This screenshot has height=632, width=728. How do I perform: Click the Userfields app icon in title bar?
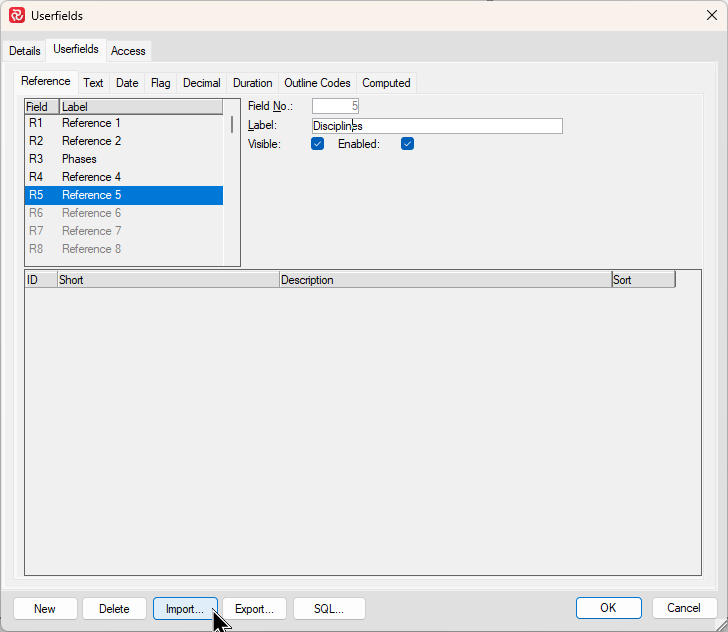(x=17, y=16)
